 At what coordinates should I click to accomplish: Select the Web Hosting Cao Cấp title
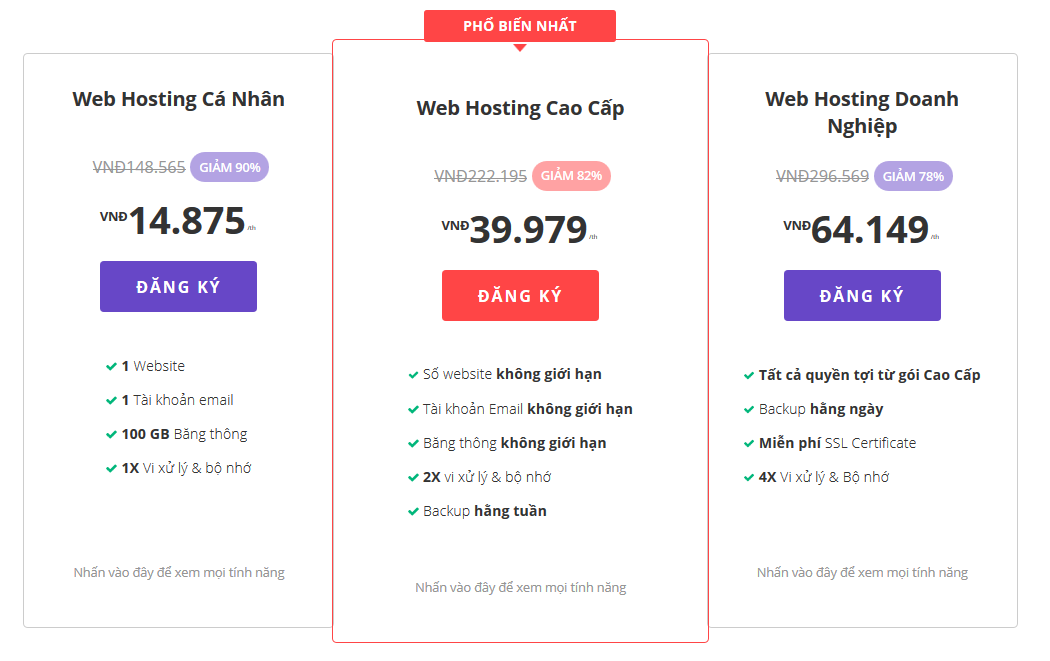[x=520, y=108]
